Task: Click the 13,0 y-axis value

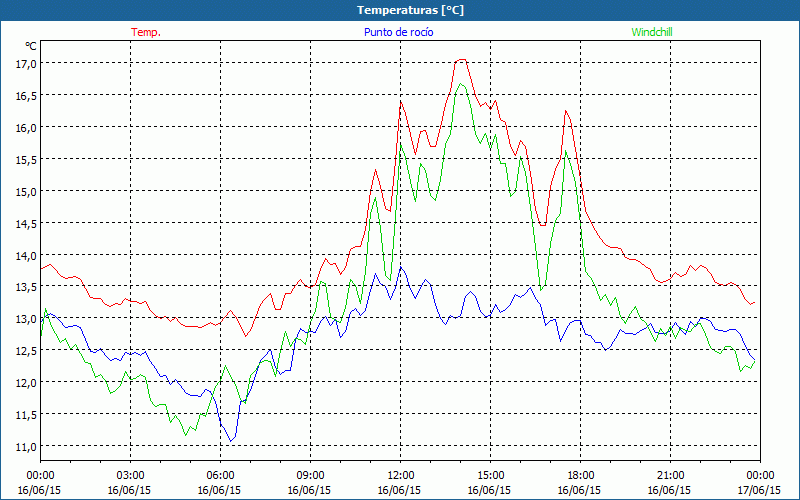Action: (28, 319)
